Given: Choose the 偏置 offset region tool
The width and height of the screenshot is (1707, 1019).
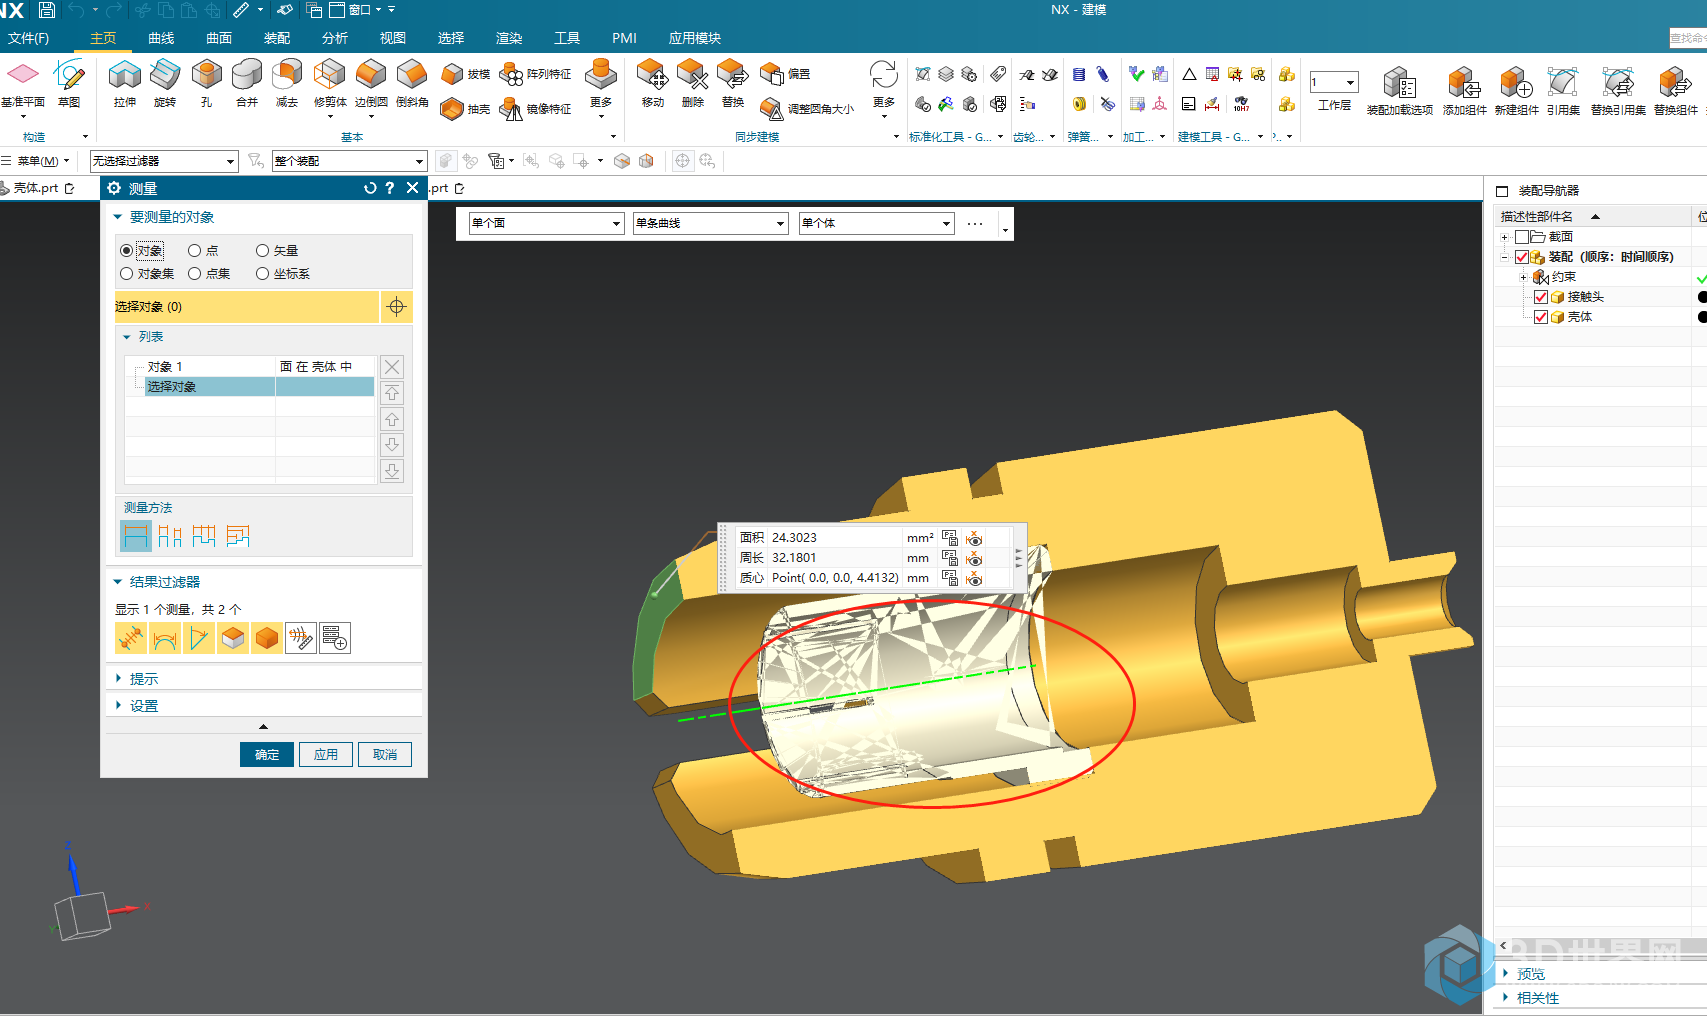Looking at the screenshot, I should tap(786, 74).
